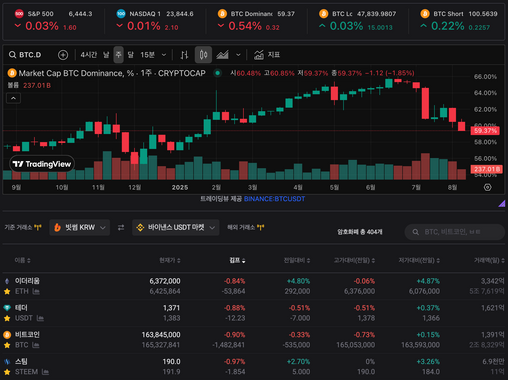This screenshot has height=380, width=508.
Task: Switch to bar chart style icon
Action: [x=184, y=55]
